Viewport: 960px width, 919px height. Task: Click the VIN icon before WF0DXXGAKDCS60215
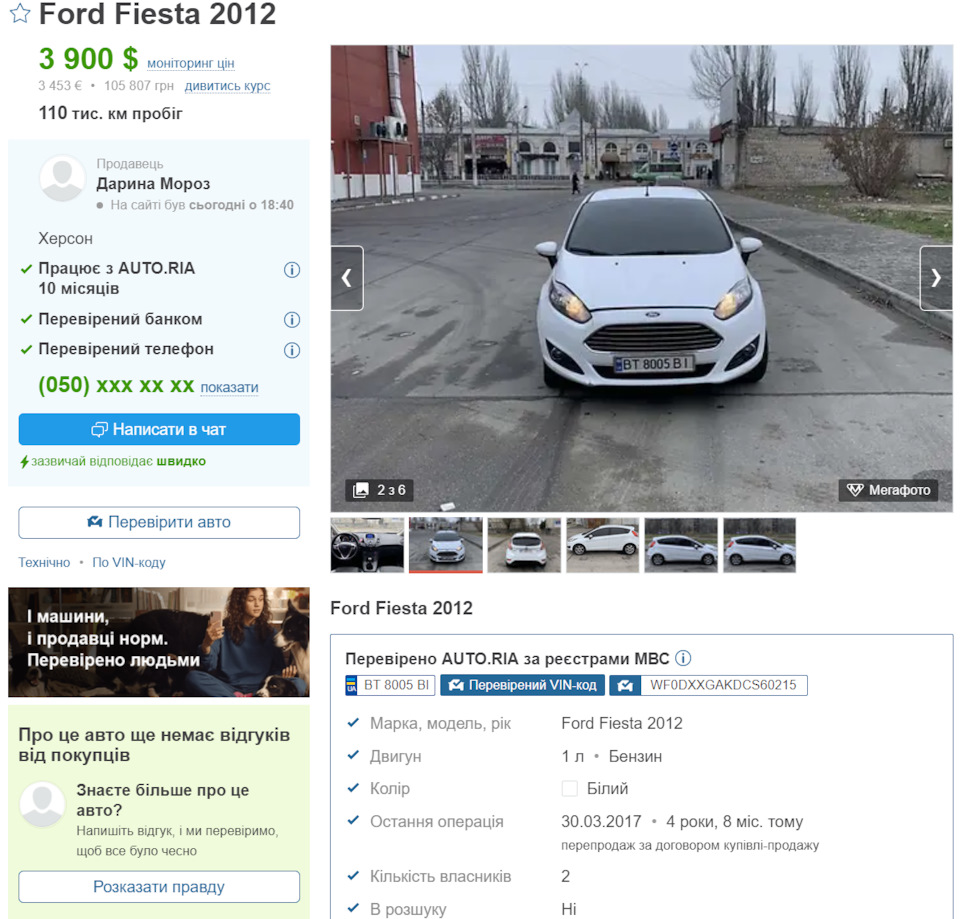coord(625,685)
